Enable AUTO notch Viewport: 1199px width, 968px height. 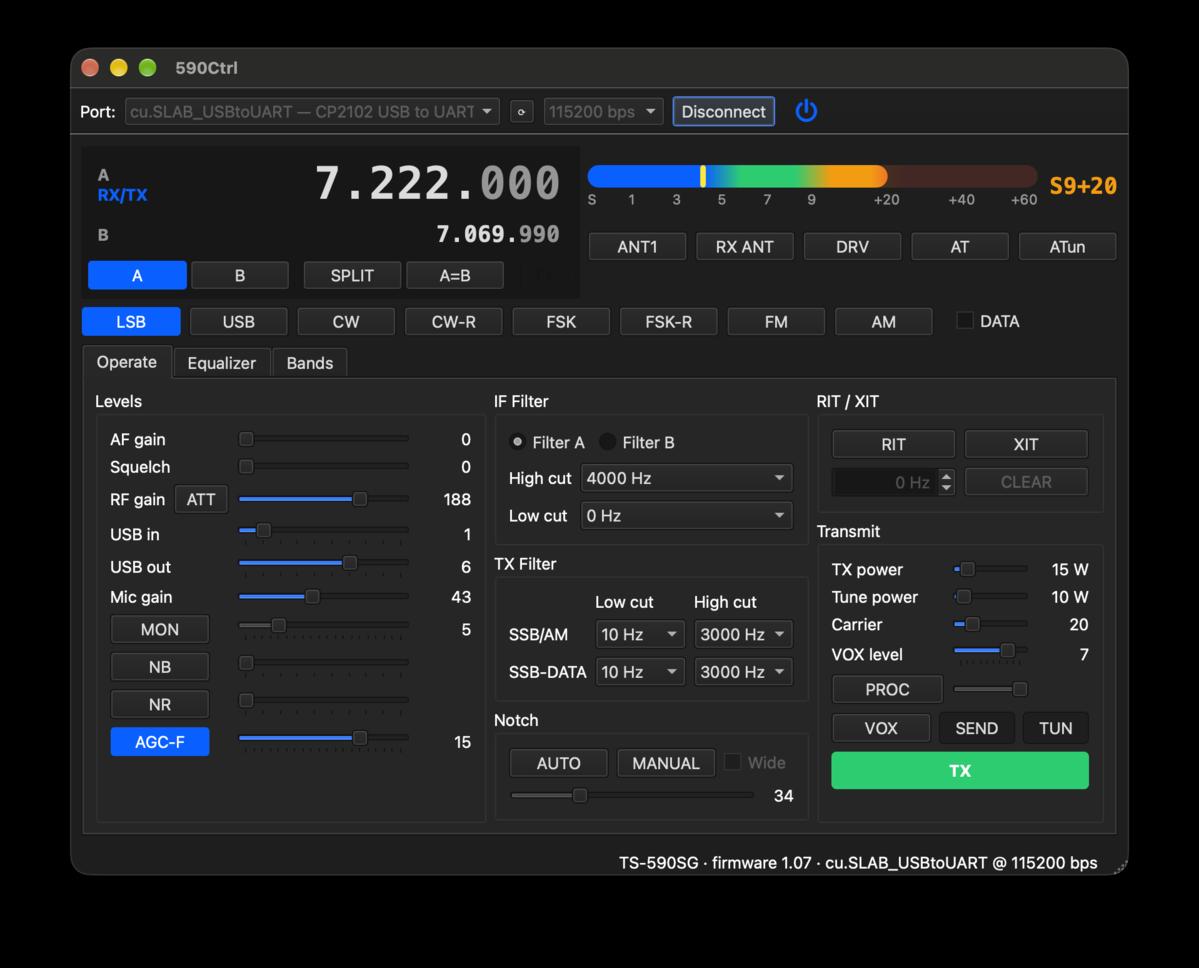[558, 763]
